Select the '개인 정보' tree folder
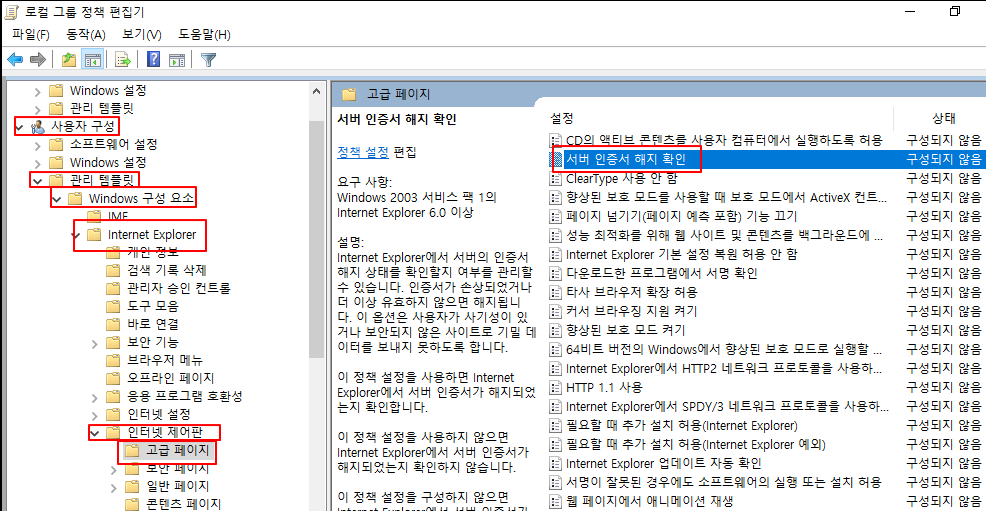Screen dimensions: 986x511 (153, 253)
